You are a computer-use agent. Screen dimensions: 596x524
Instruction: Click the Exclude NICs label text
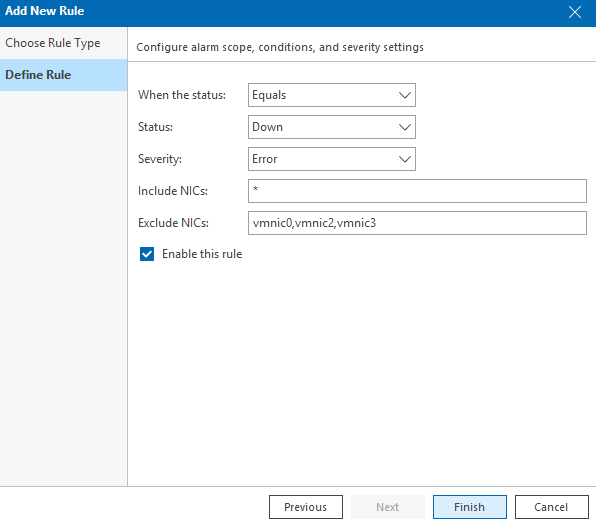click(x=173, y=223)
